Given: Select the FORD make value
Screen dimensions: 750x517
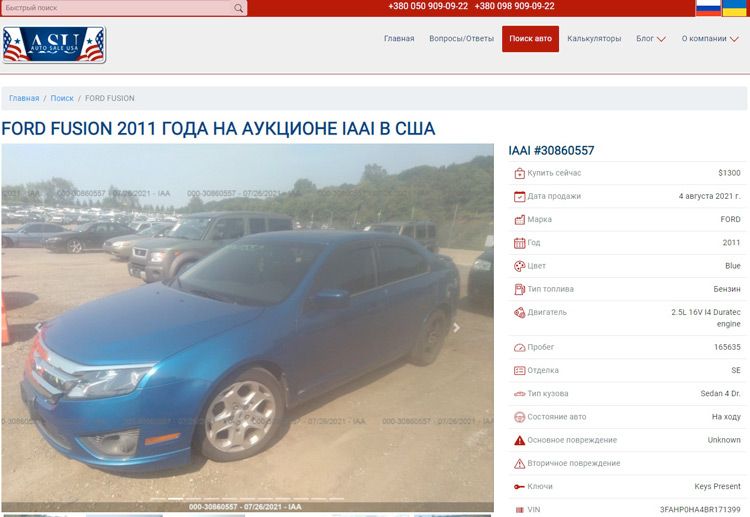Looking at the screenshot, I should point(730,220).
